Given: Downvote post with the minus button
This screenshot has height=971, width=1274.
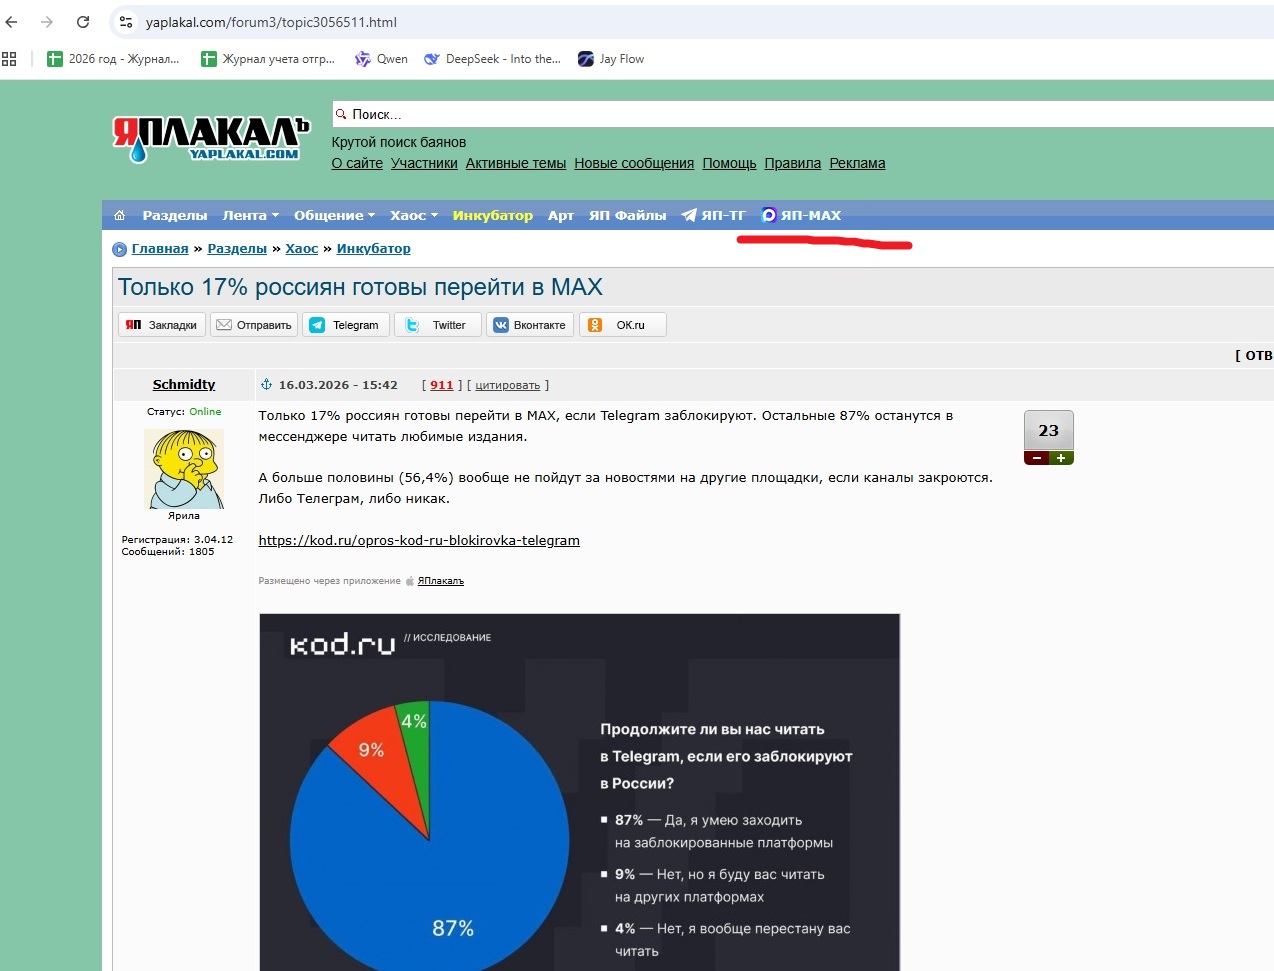Looking at the screenshot, I should pos(1036,458).
